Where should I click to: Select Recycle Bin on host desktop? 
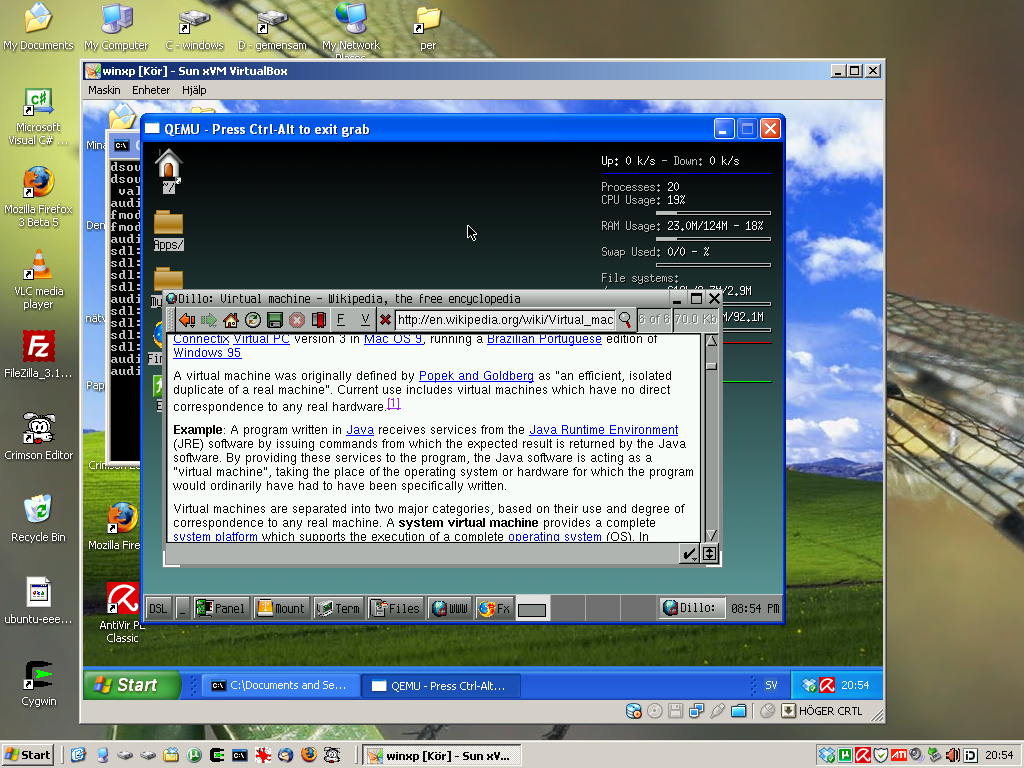[39, 519]
